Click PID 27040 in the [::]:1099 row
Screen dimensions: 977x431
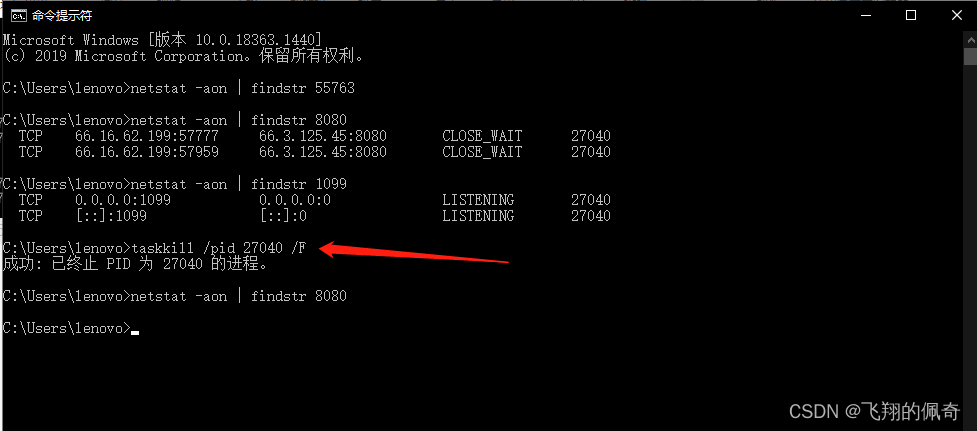pyautogui.click(x=591, y=216)
